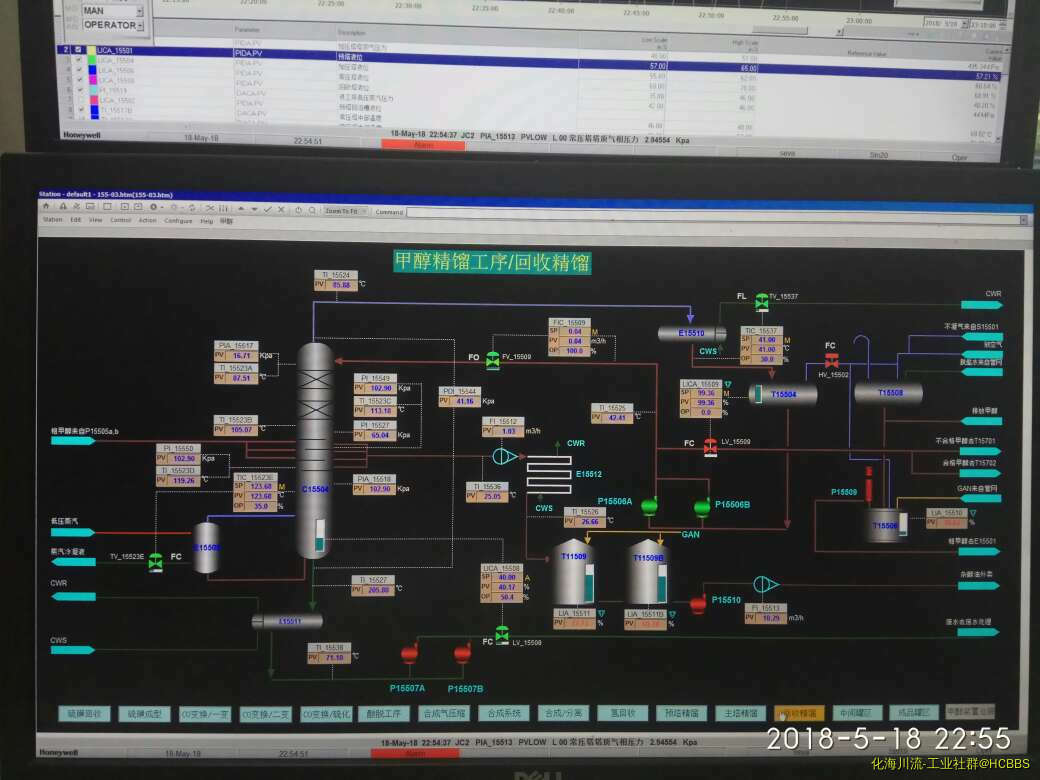Image resolution: width=1040 pixels, height=780 pixels.
Task: Click the HV_15502 red valve icon
Action: (829, 361)
